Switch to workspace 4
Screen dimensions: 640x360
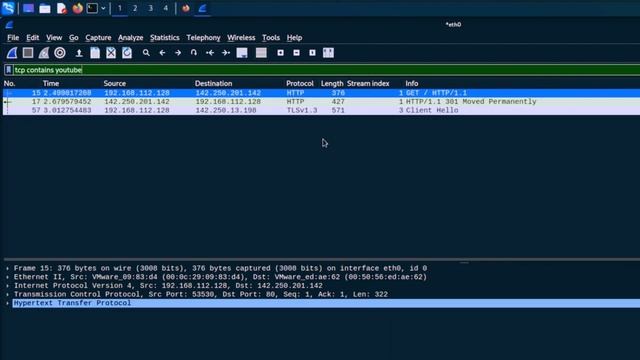166,8
